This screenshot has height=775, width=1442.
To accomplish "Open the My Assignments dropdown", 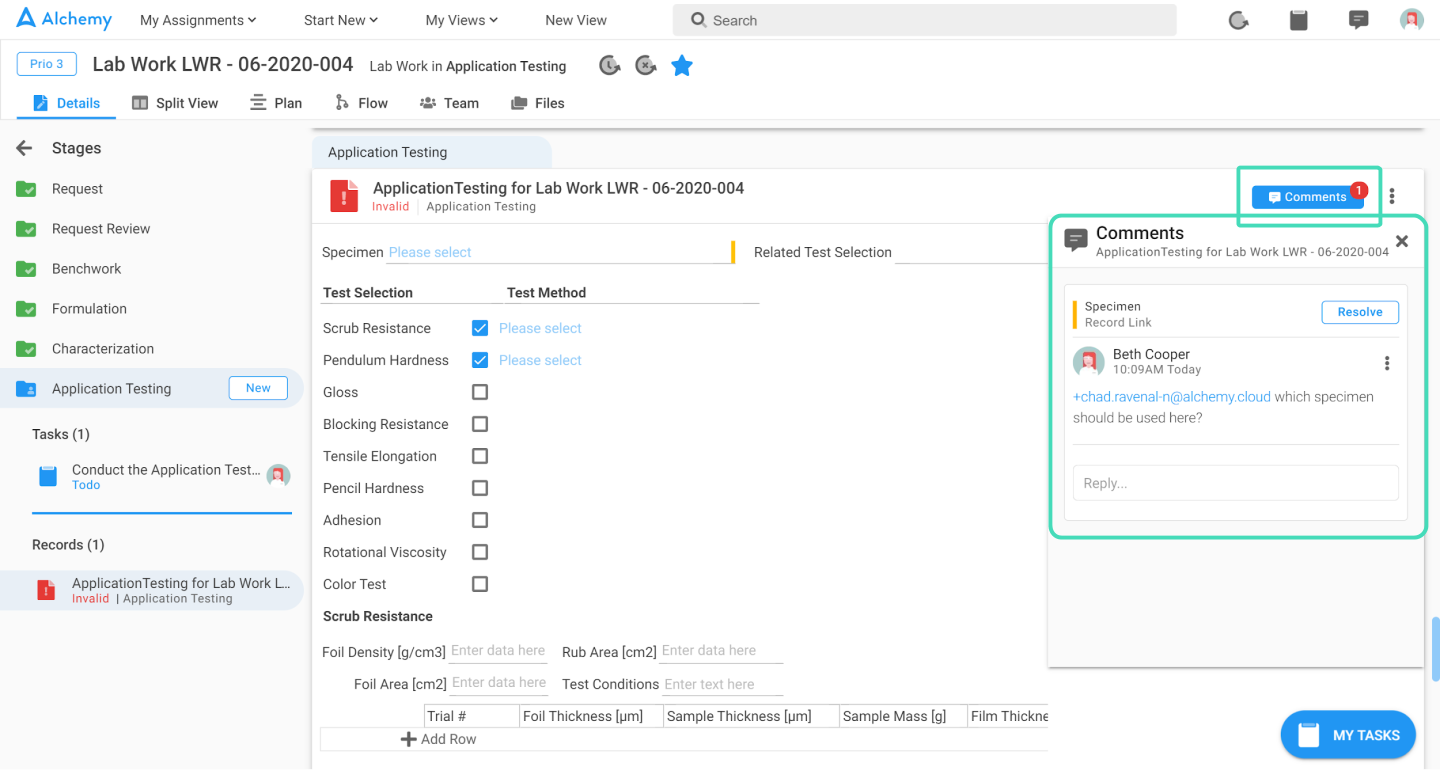I will pyautogui.click(x=198, y=20).
